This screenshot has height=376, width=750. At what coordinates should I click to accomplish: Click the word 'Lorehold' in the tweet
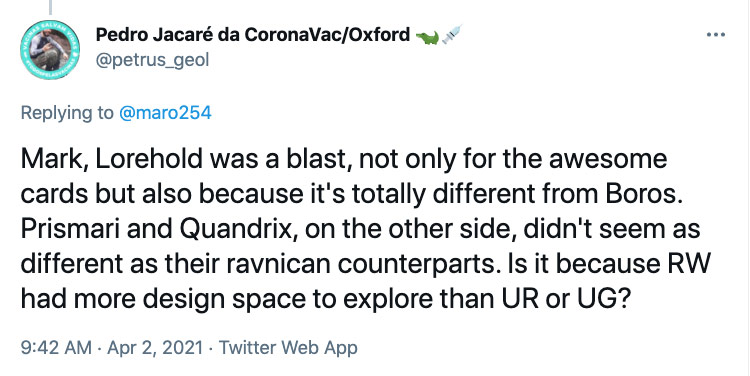149,159
